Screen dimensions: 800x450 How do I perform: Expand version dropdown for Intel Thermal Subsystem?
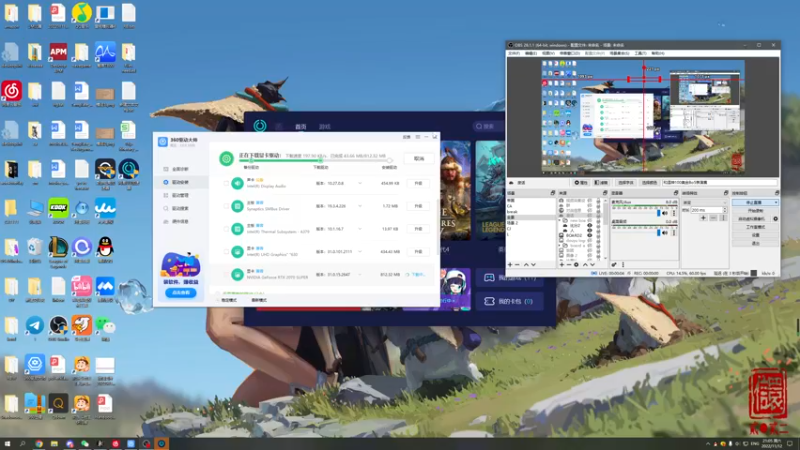click(360, 229)
